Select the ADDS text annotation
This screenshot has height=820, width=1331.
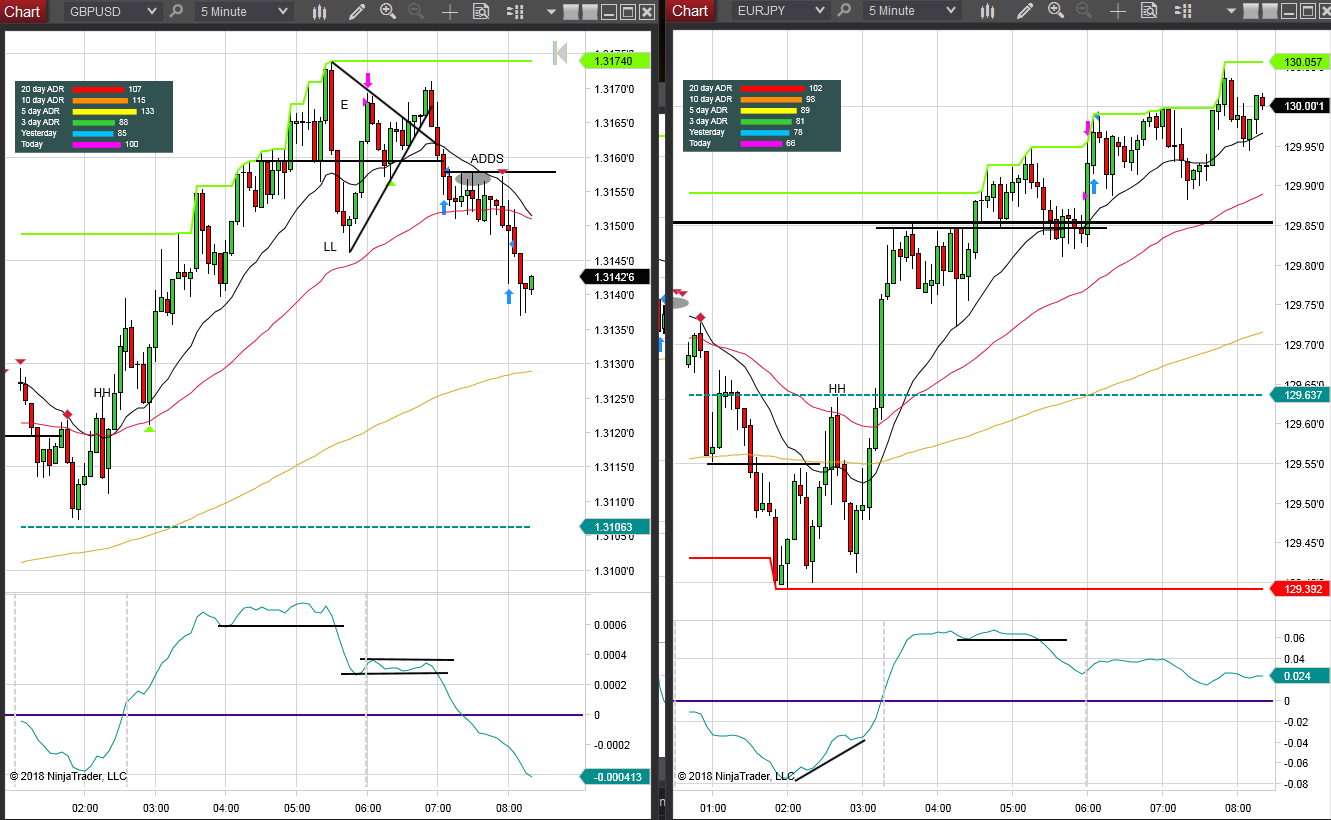pos(487,159)
